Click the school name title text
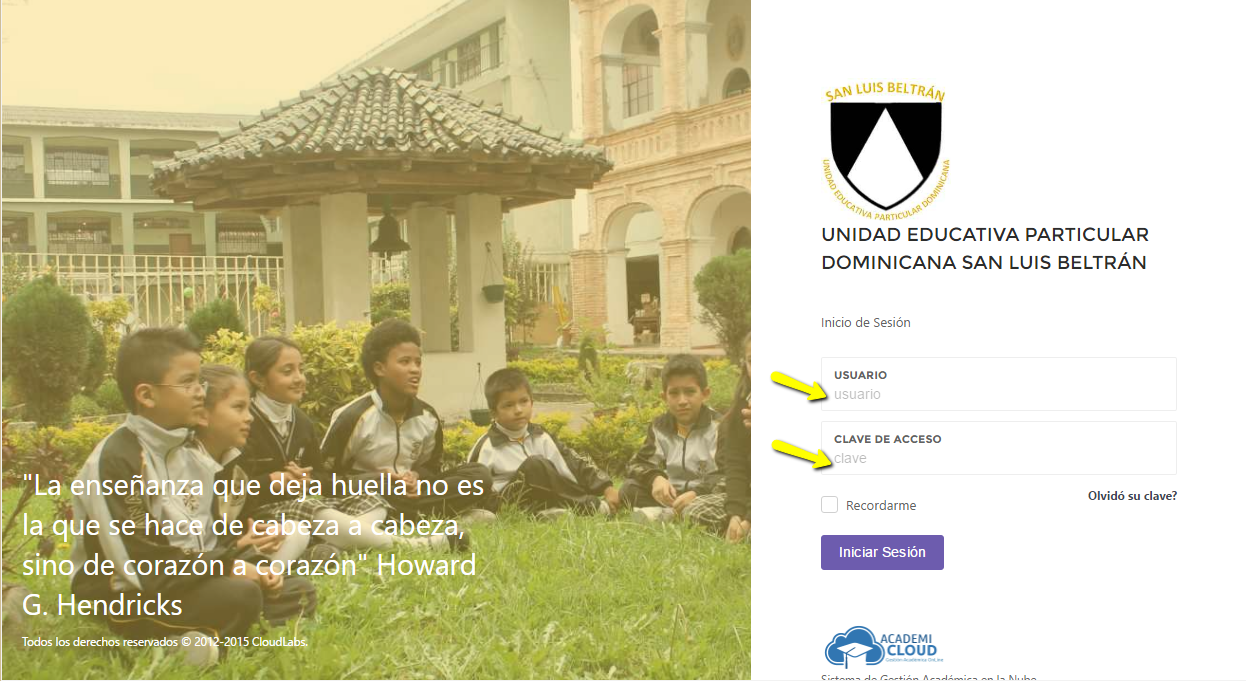Viewport: 1246px width, 681px height. (985, 249)
